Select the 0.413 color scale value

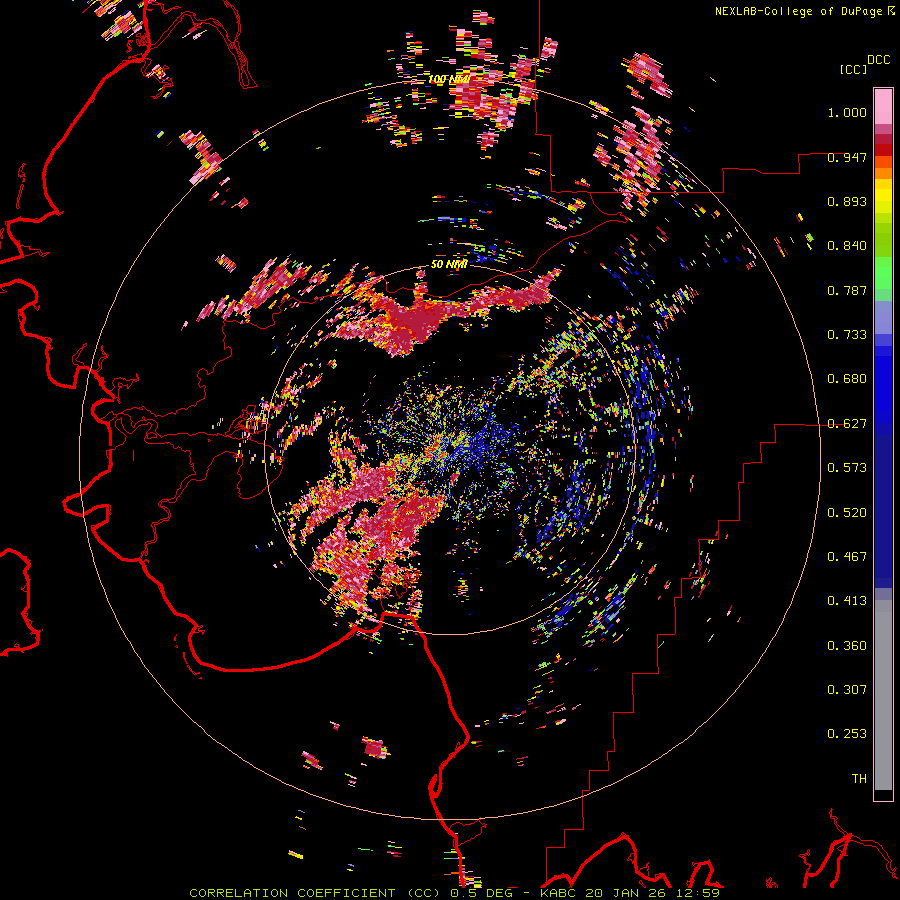coord(847,601)
